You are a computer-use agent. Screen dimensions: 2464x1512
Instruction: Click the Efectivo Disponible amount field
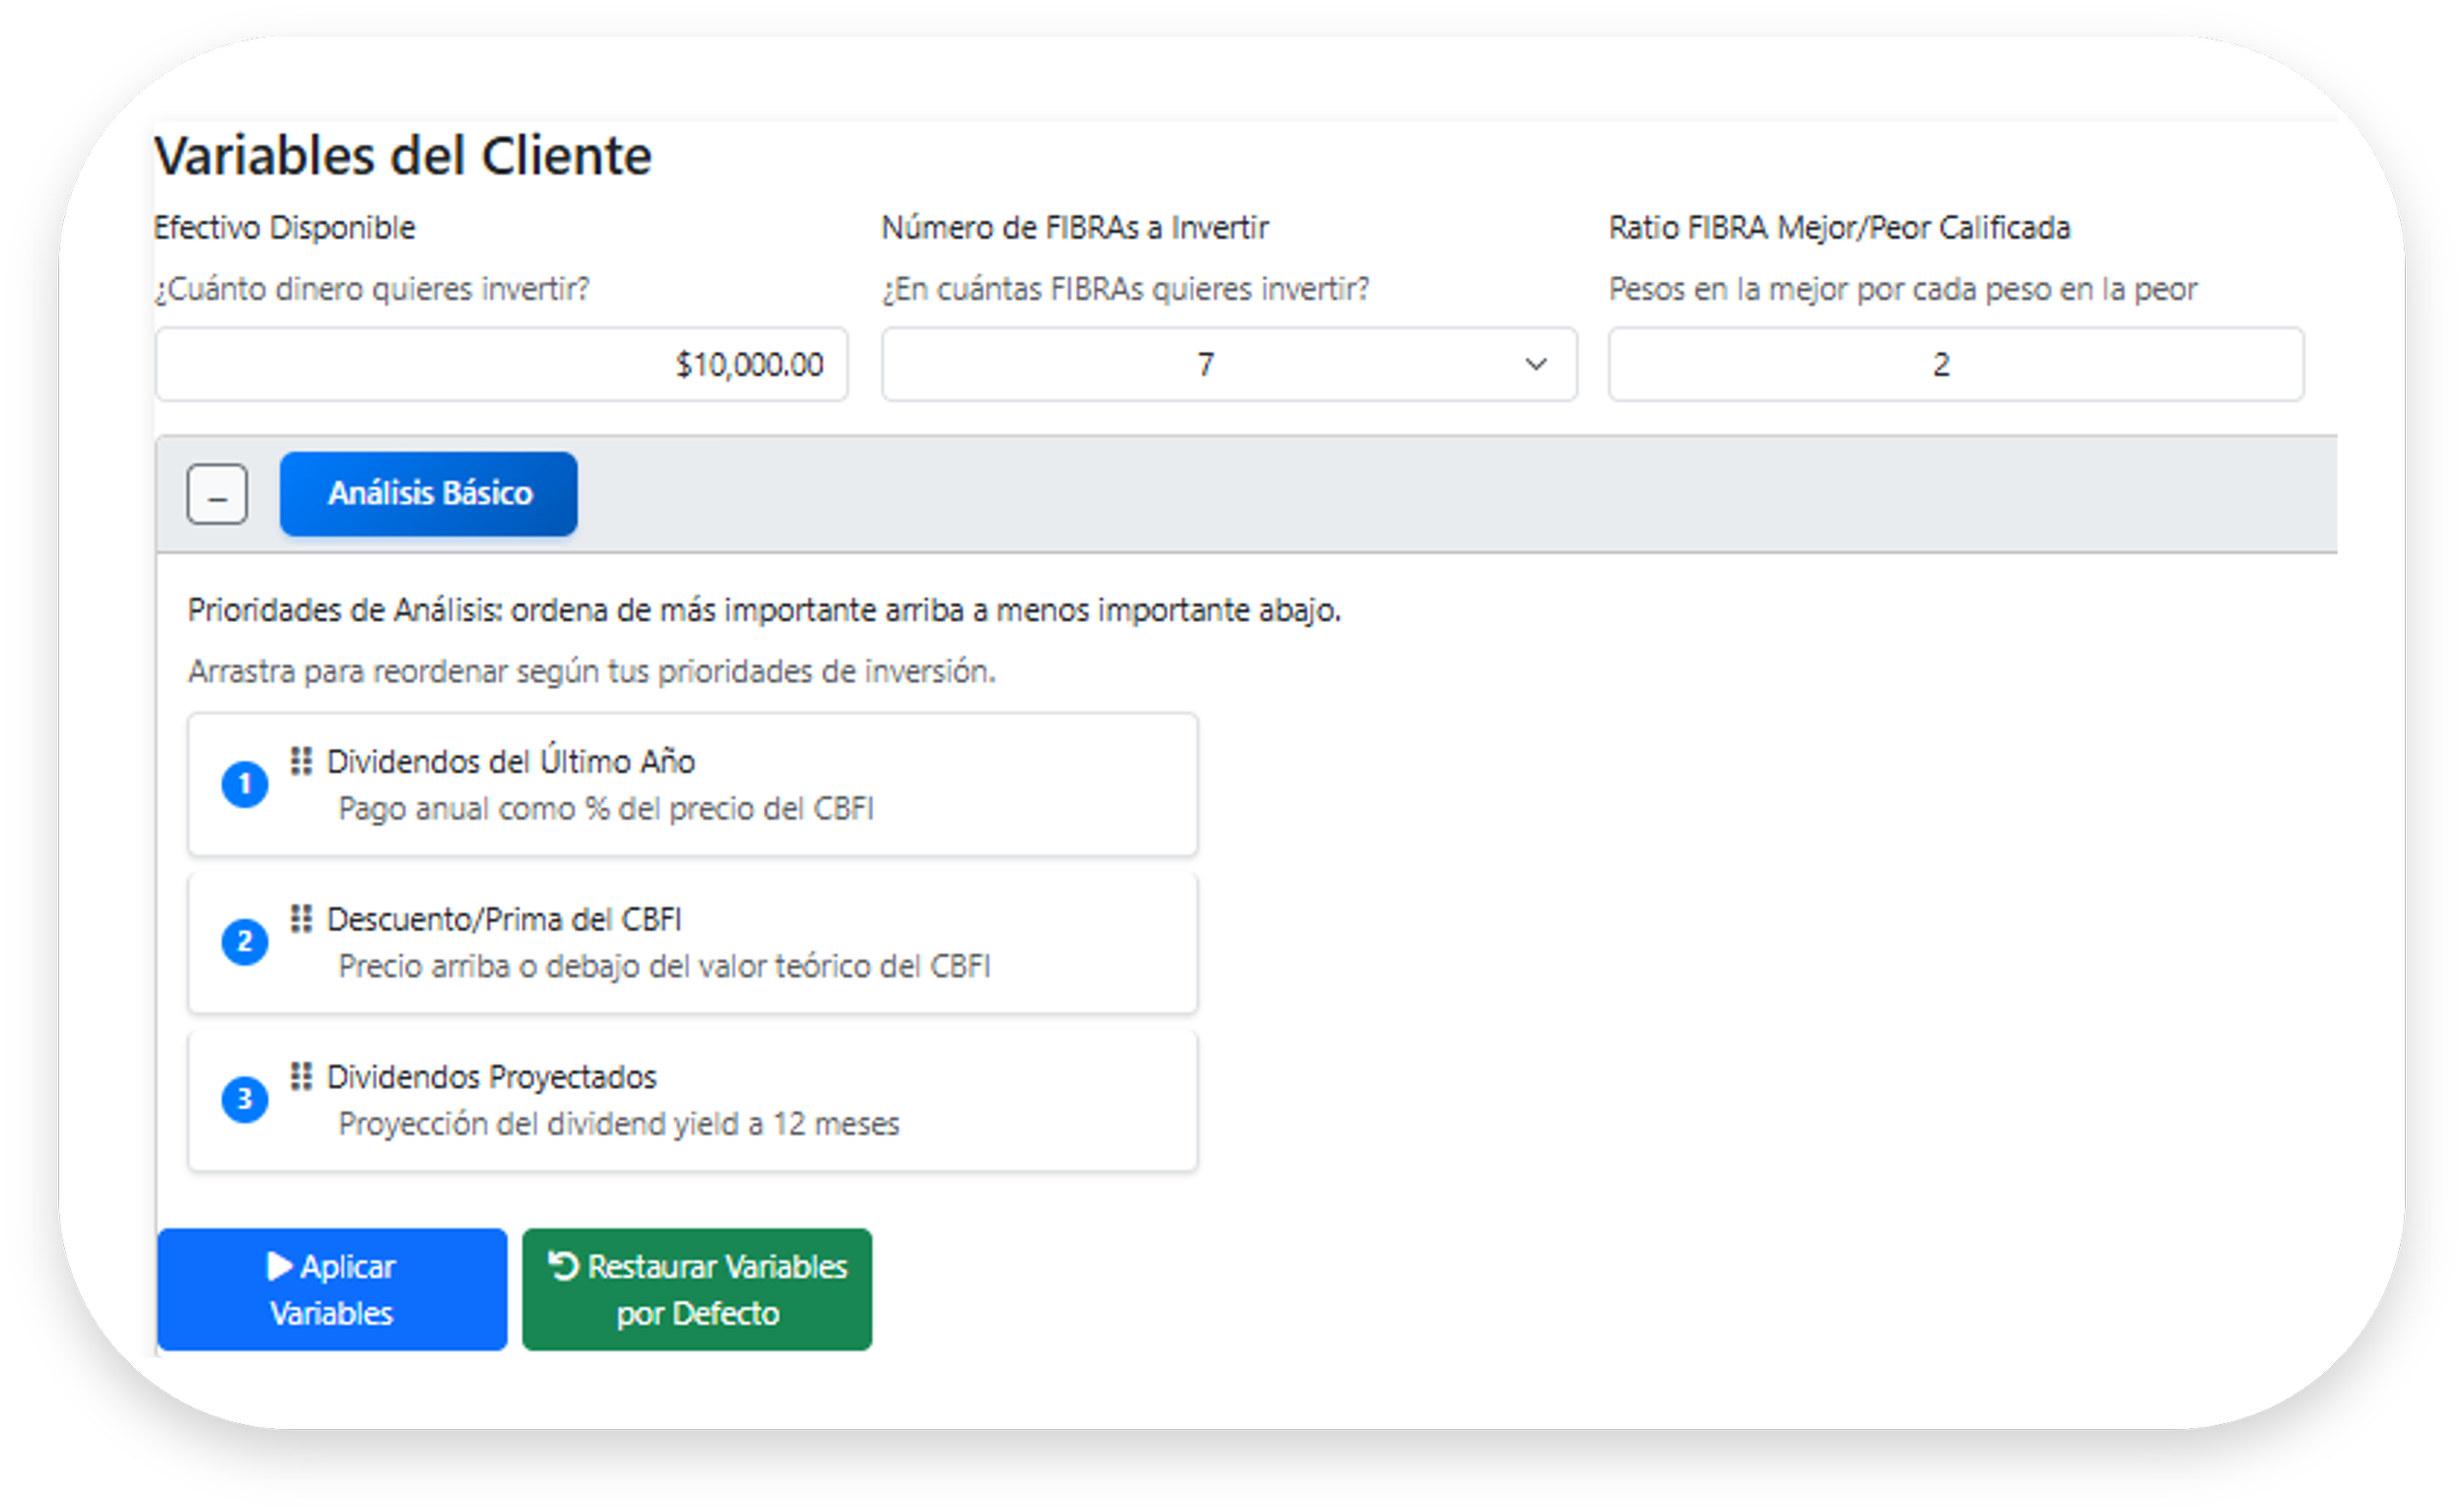pyautogui.click(x=501, y=364)
